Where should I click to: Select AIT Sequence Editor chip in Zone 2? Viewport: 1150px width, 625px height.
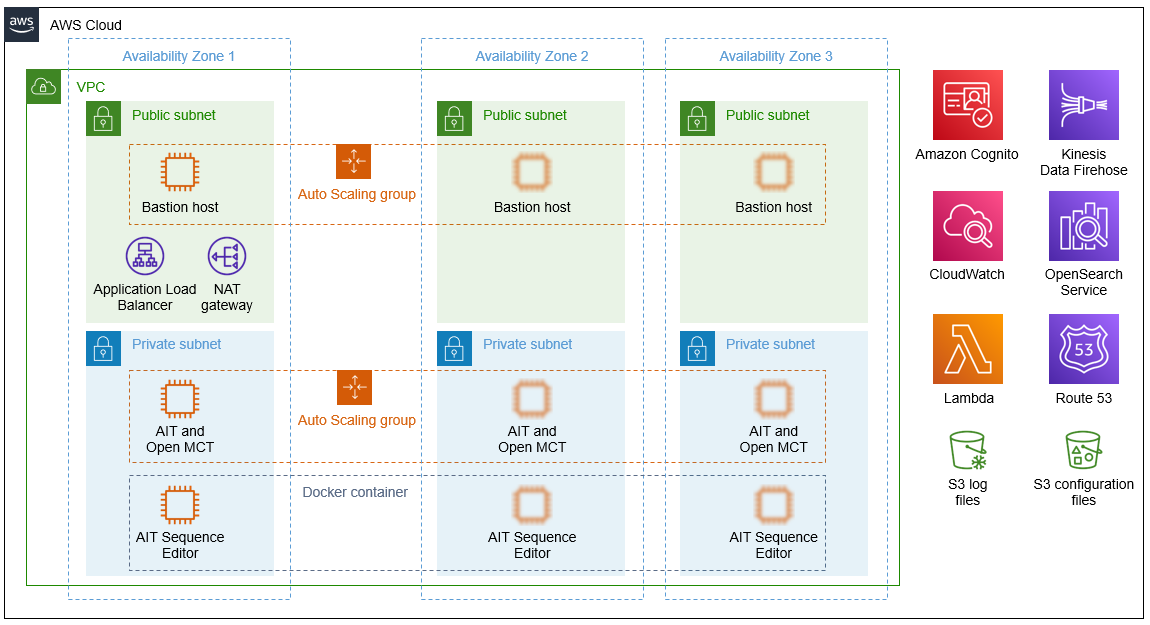click(x=532, y=505)
